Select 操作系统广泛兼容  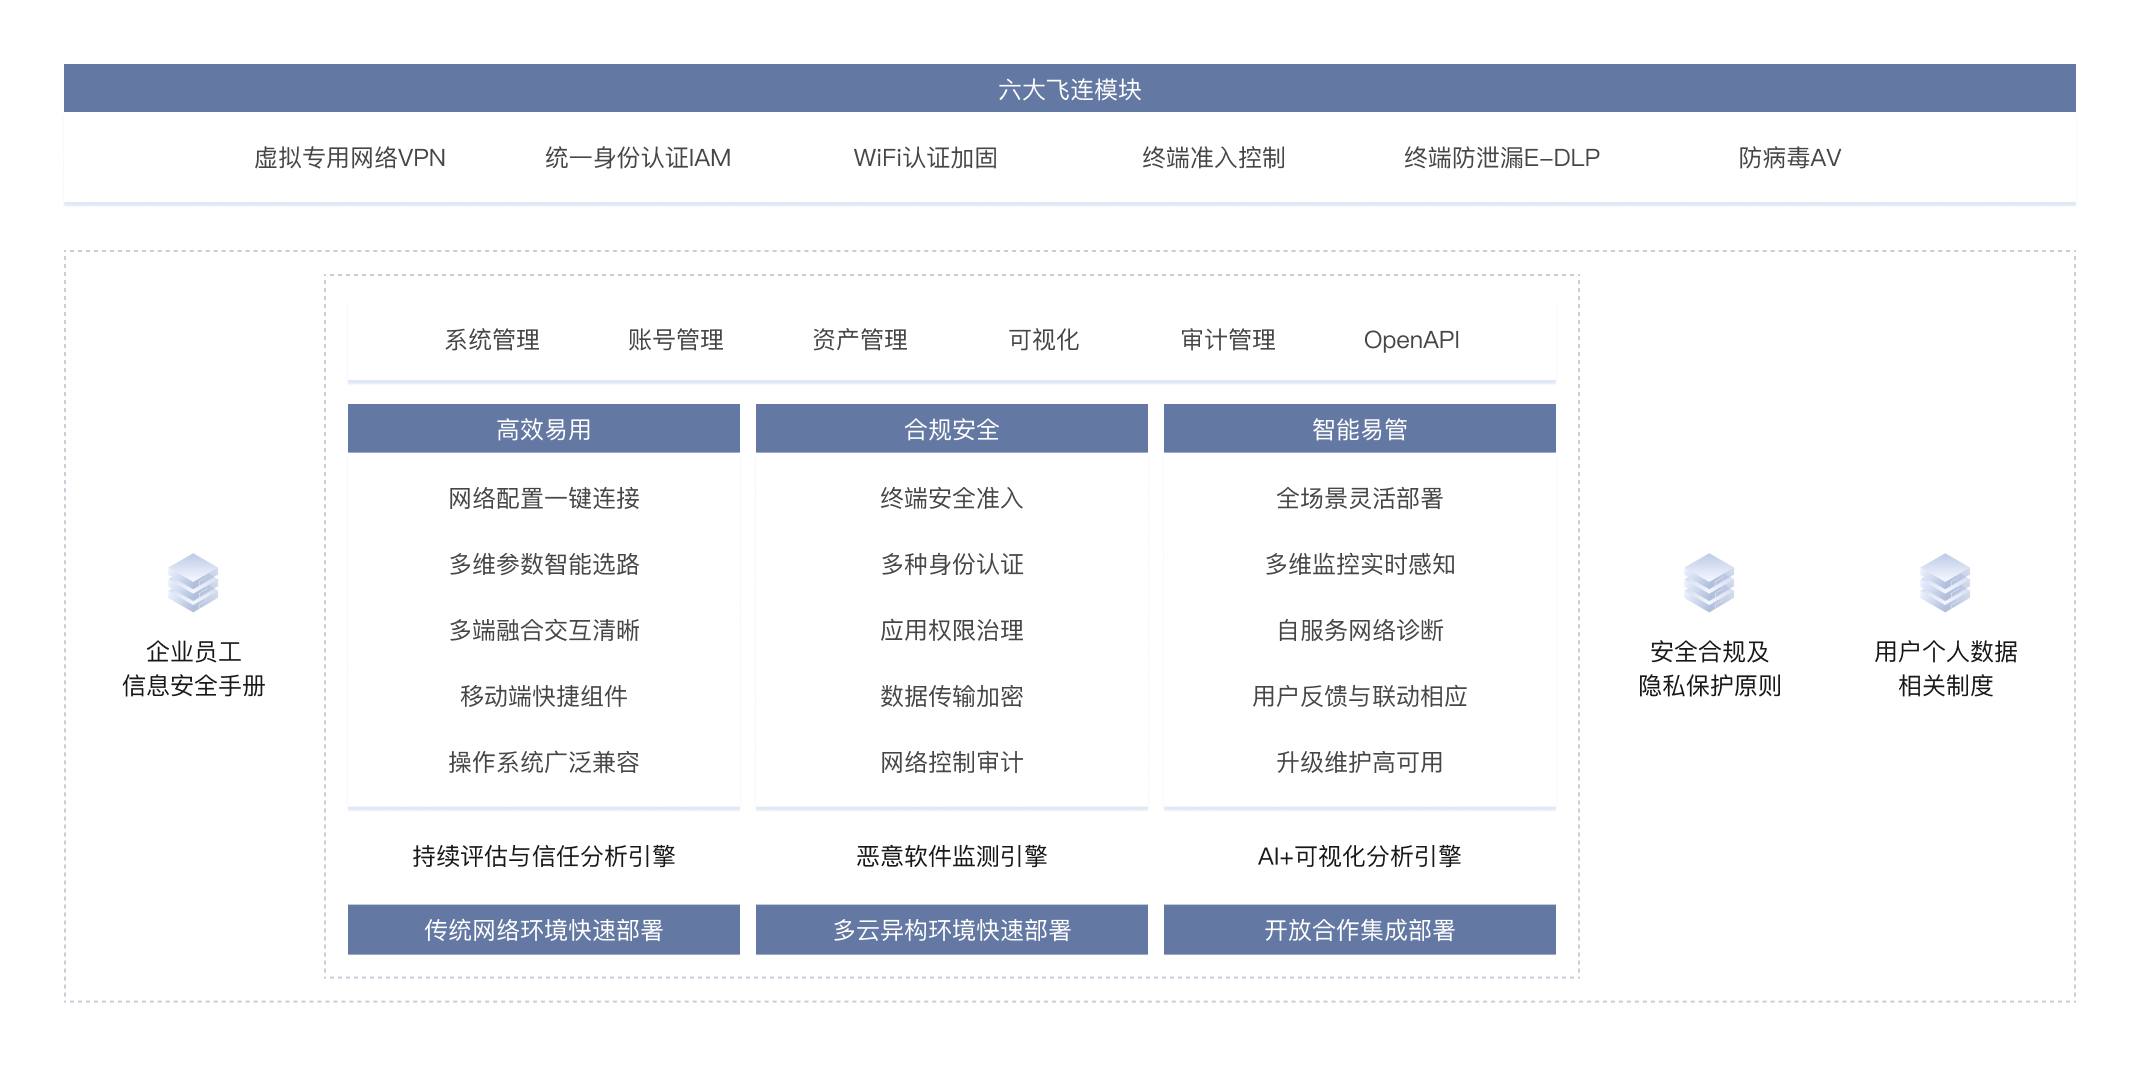544,762
